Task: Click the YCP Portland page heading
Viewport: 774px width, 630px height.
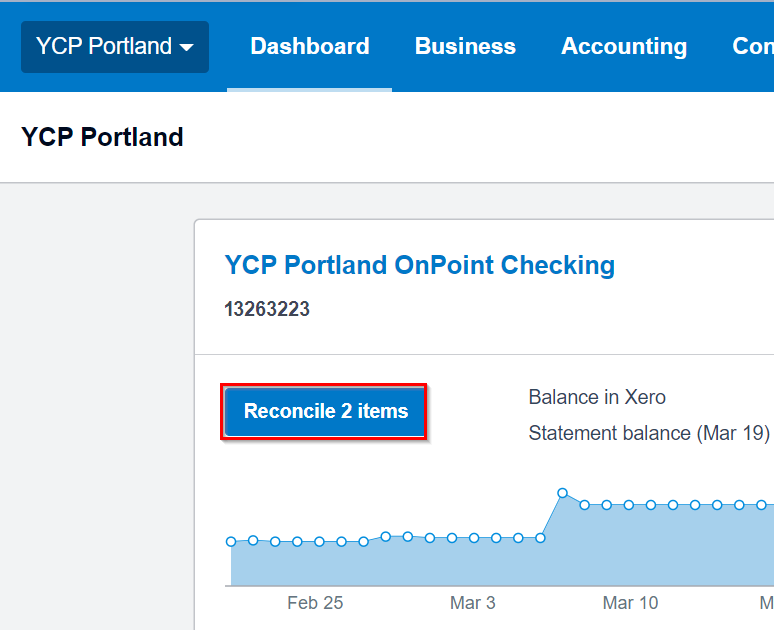Action: [102, 137]
